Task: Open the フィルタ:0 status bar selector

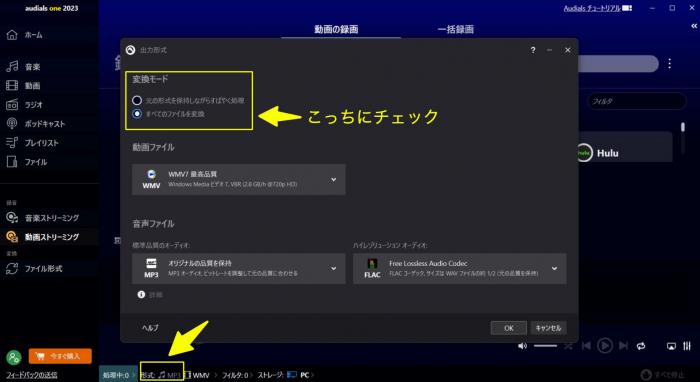Action: (x=235, y=375)
